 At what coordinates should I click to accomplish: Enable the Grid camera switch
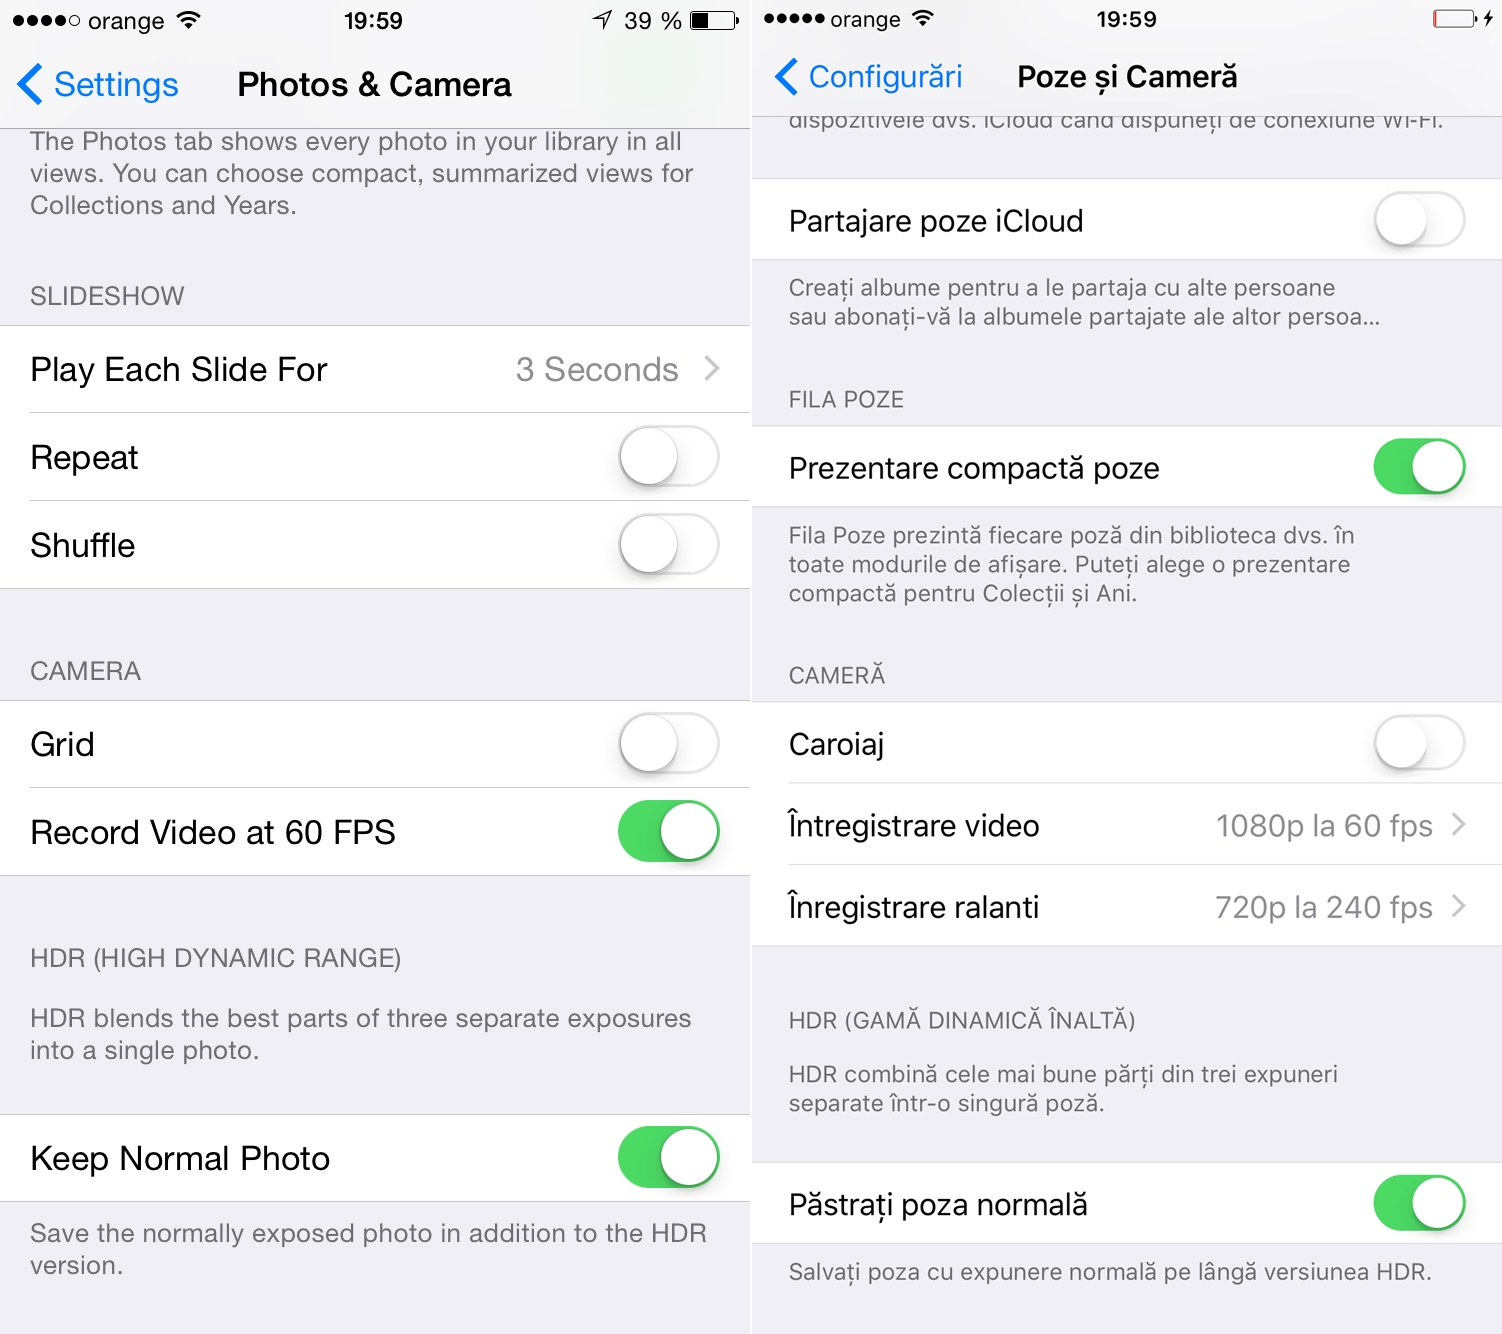click(669, 744)
